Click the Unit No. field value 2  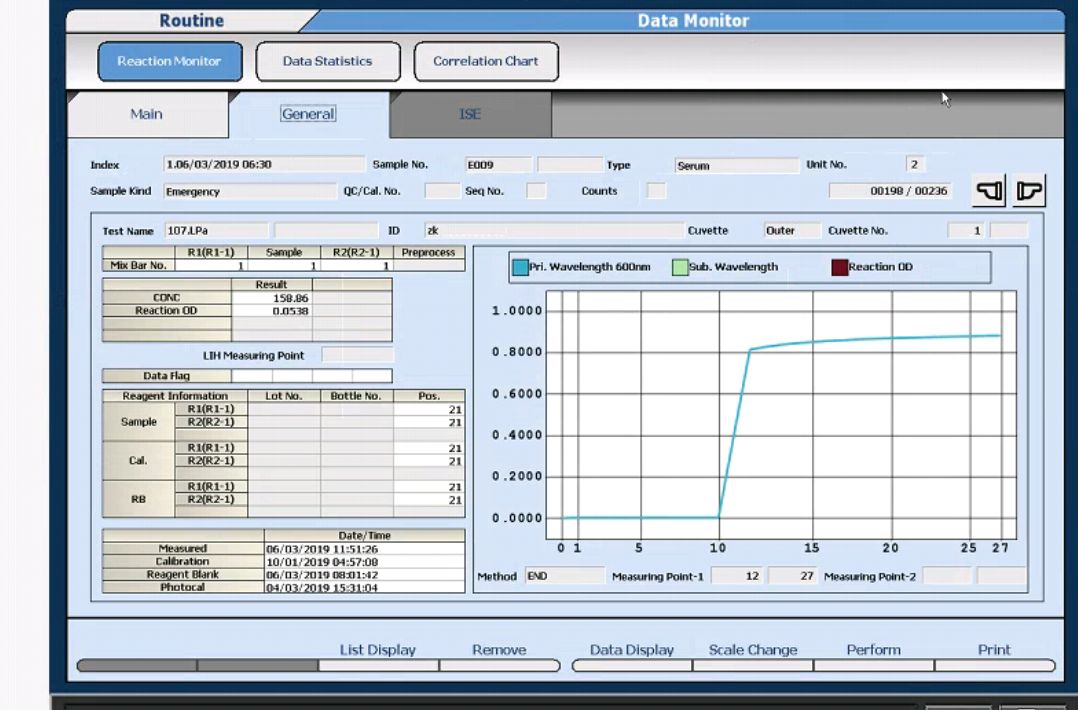point(915,164)
